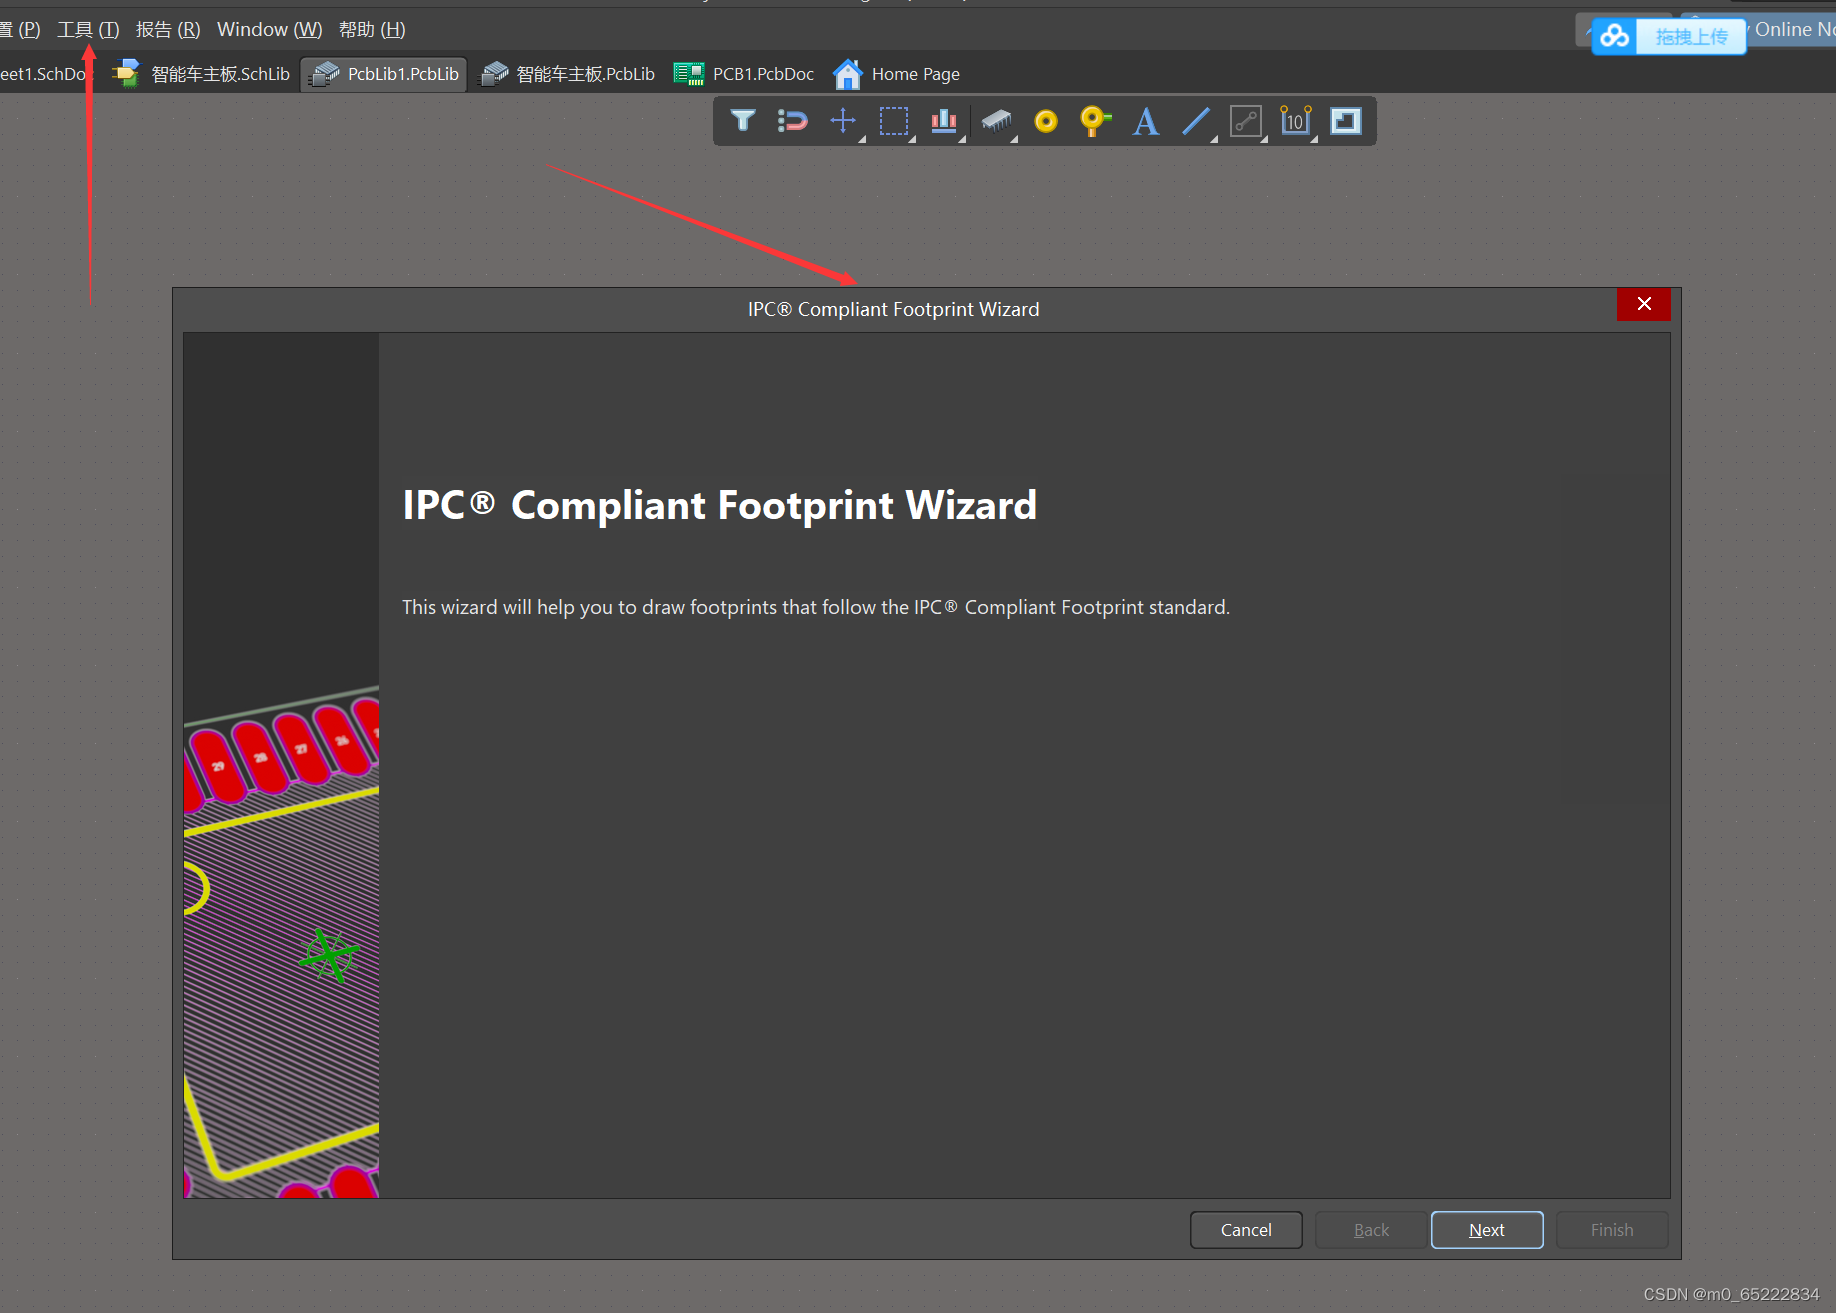Place a component with the chip icon
The width and height of the screenshot is (1836, 1313).
(996, 121)
